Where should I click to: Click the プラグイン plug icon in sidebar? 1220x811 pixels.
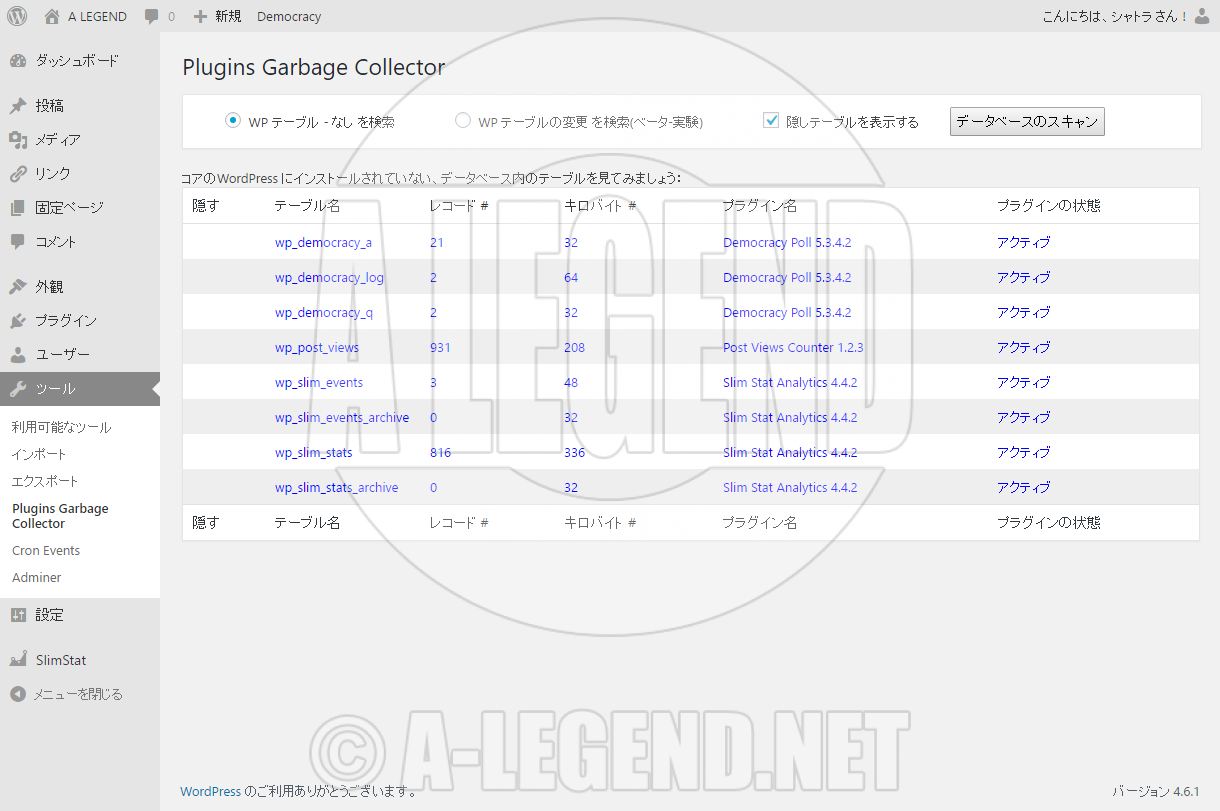pos(18,321)
